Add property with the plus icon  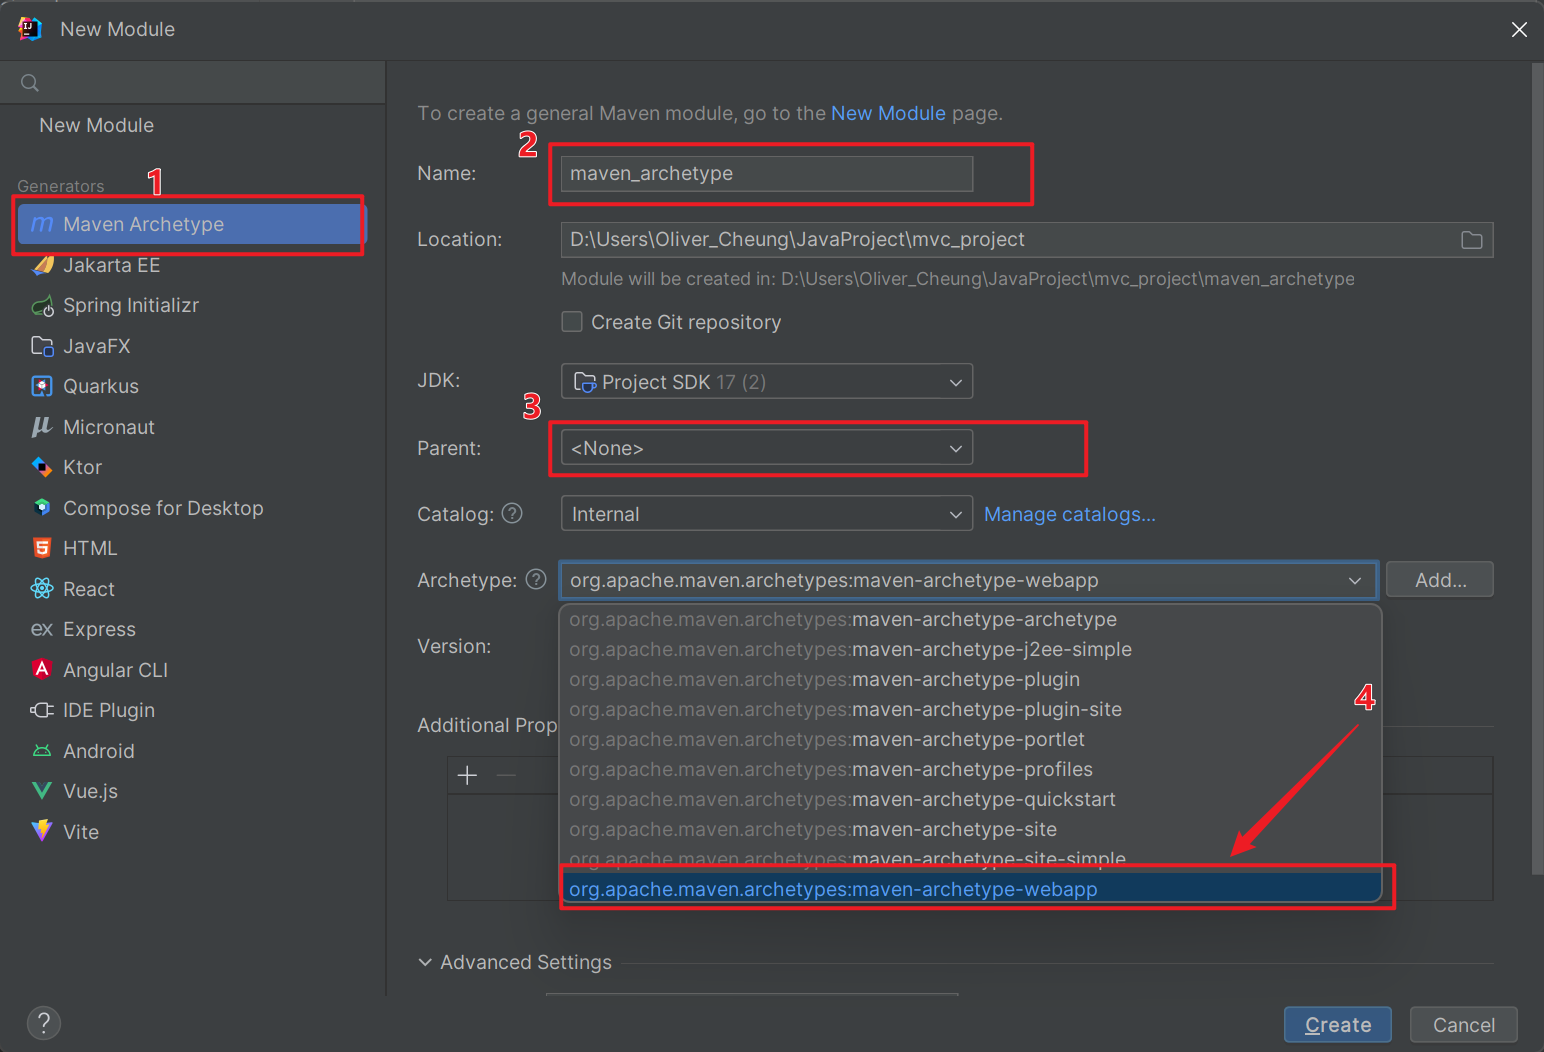click(x=467, y=775)
